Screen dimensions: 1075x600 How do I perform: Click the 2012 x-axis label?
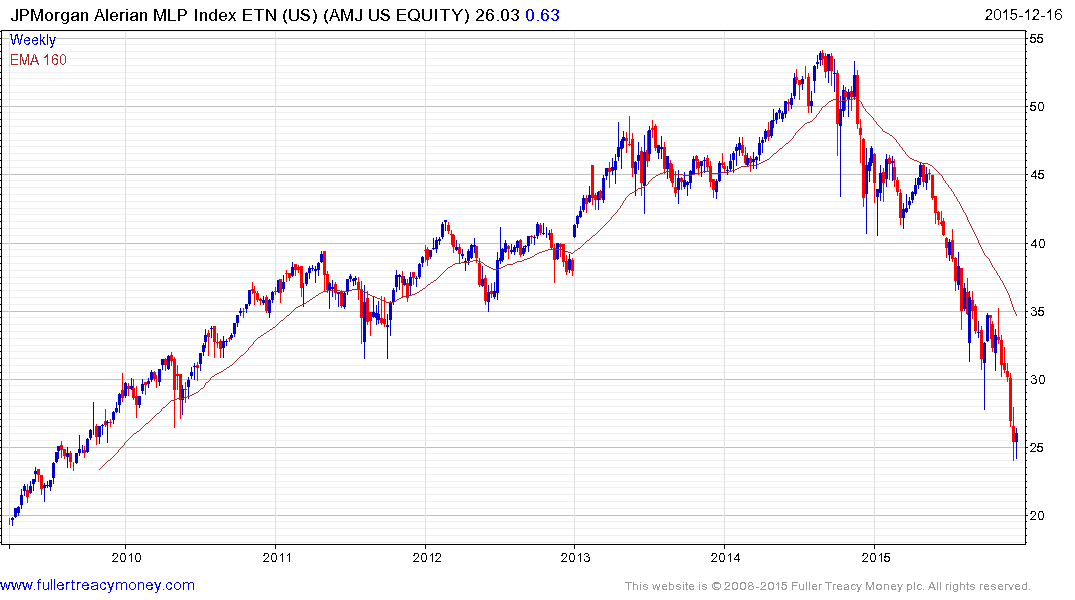pyautogui.click(x=426, y=557)
